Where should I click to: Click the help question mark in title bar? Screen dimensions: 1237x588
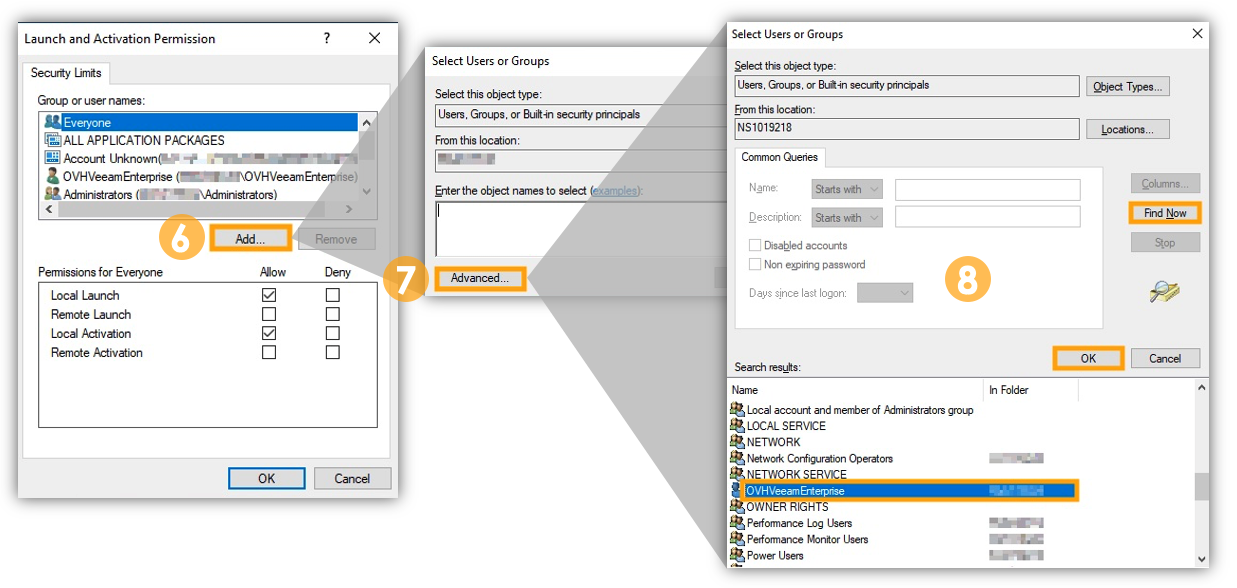tap(327, 38)
